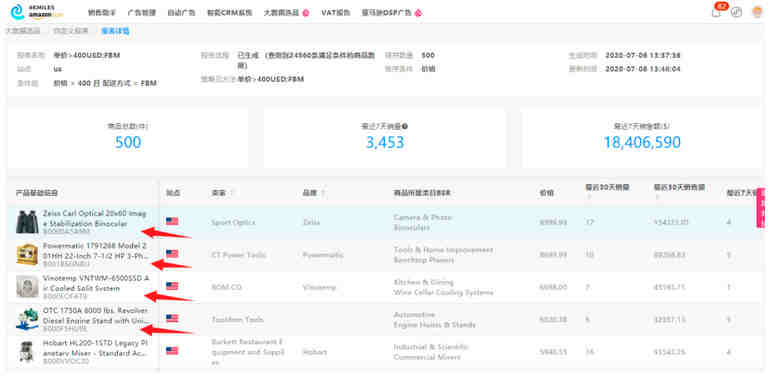Open the 大数据选品 menu item

pos(281,13)
